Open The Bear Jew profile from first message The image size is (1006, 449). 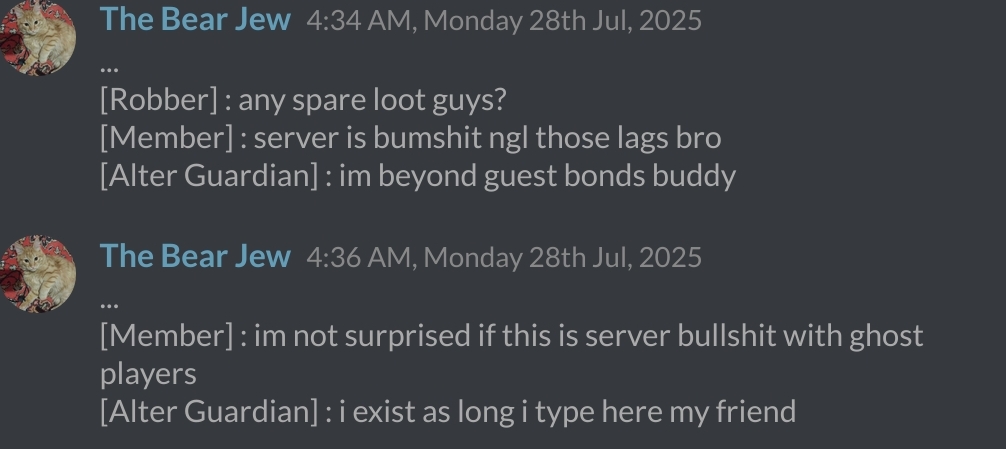coord(195,19)
